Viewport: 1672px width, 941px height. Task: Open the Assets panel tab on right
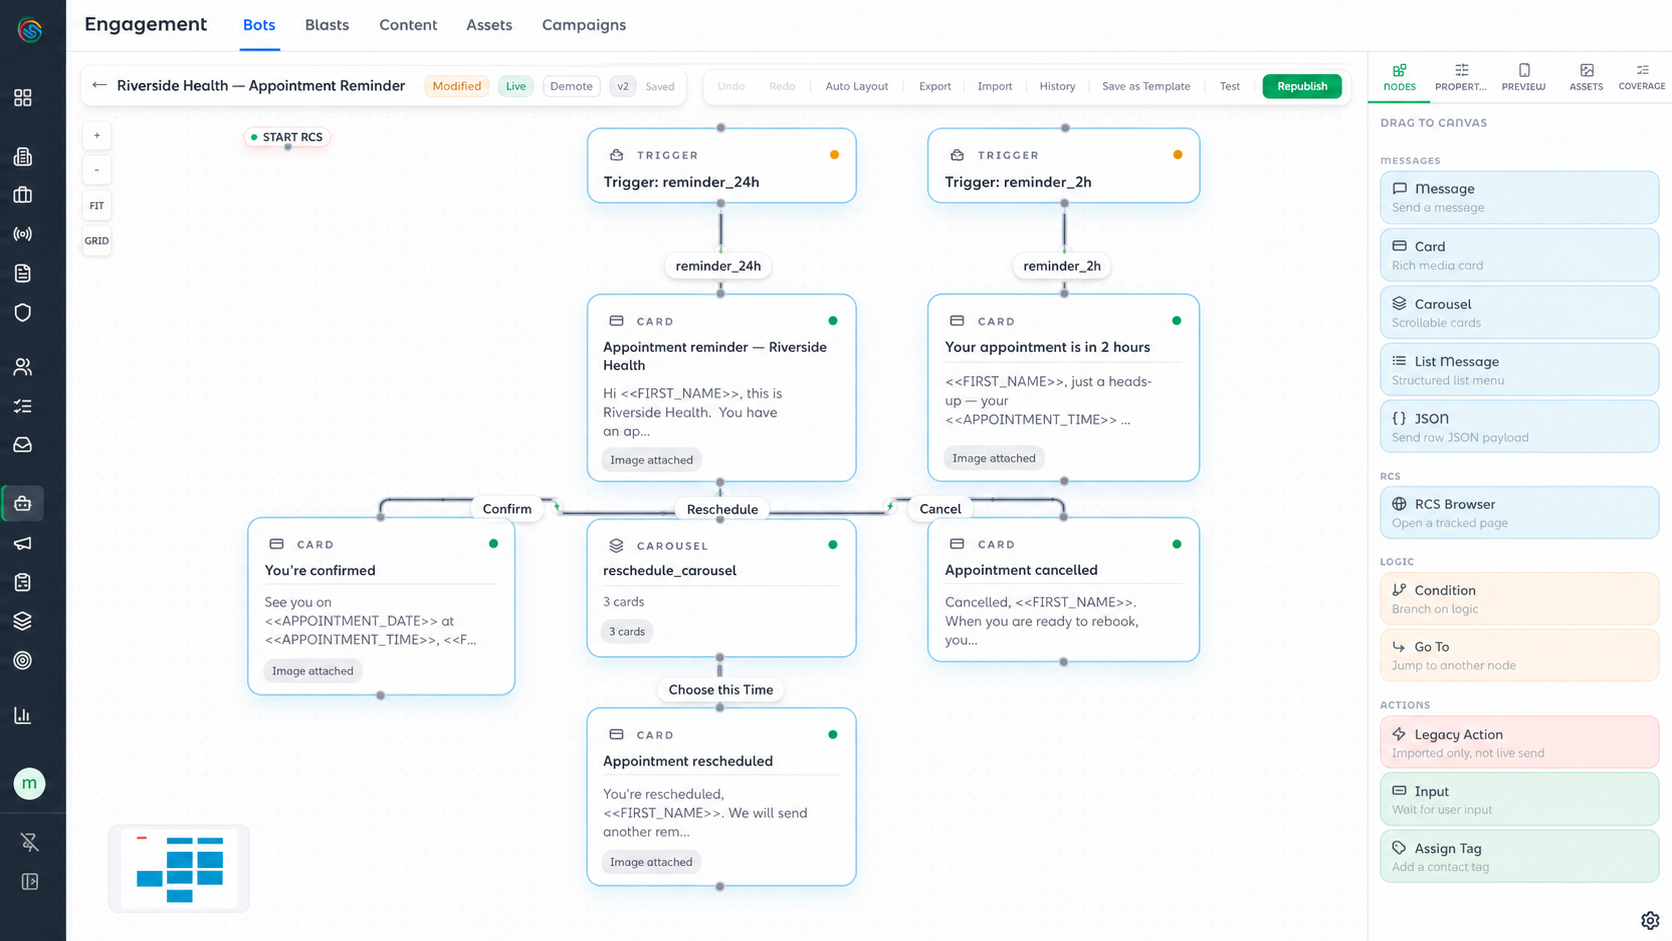(x=1586, y=77)
